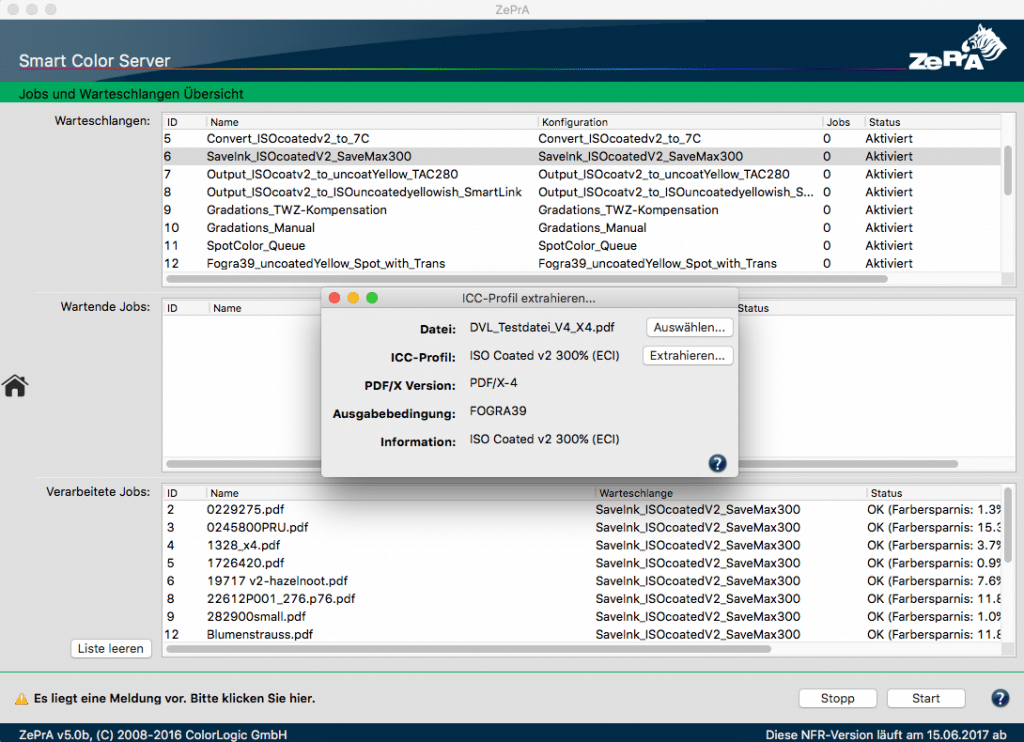This screenshot has width=1024, height=742.
Task: Click the Stopp button
Action: [x=838, y=698]
